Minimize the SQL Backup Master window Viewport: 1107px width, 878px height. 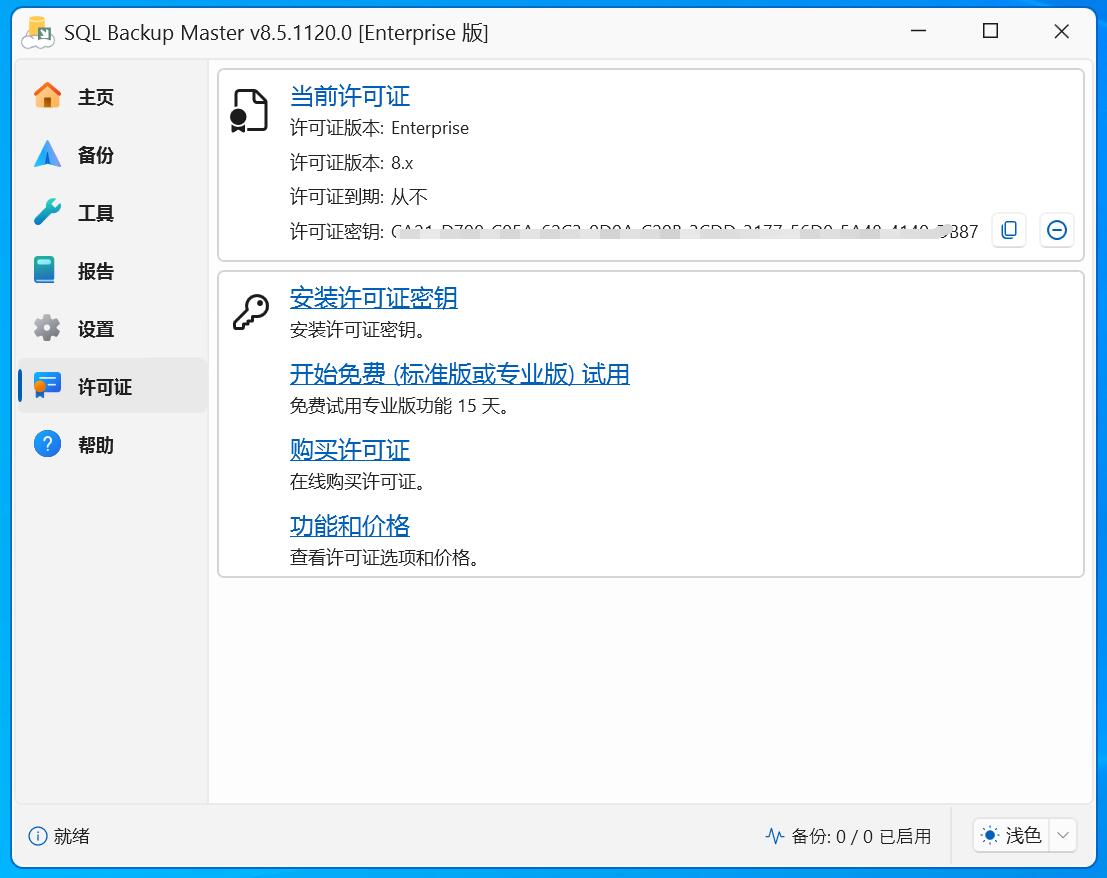(x=918, y=31)
